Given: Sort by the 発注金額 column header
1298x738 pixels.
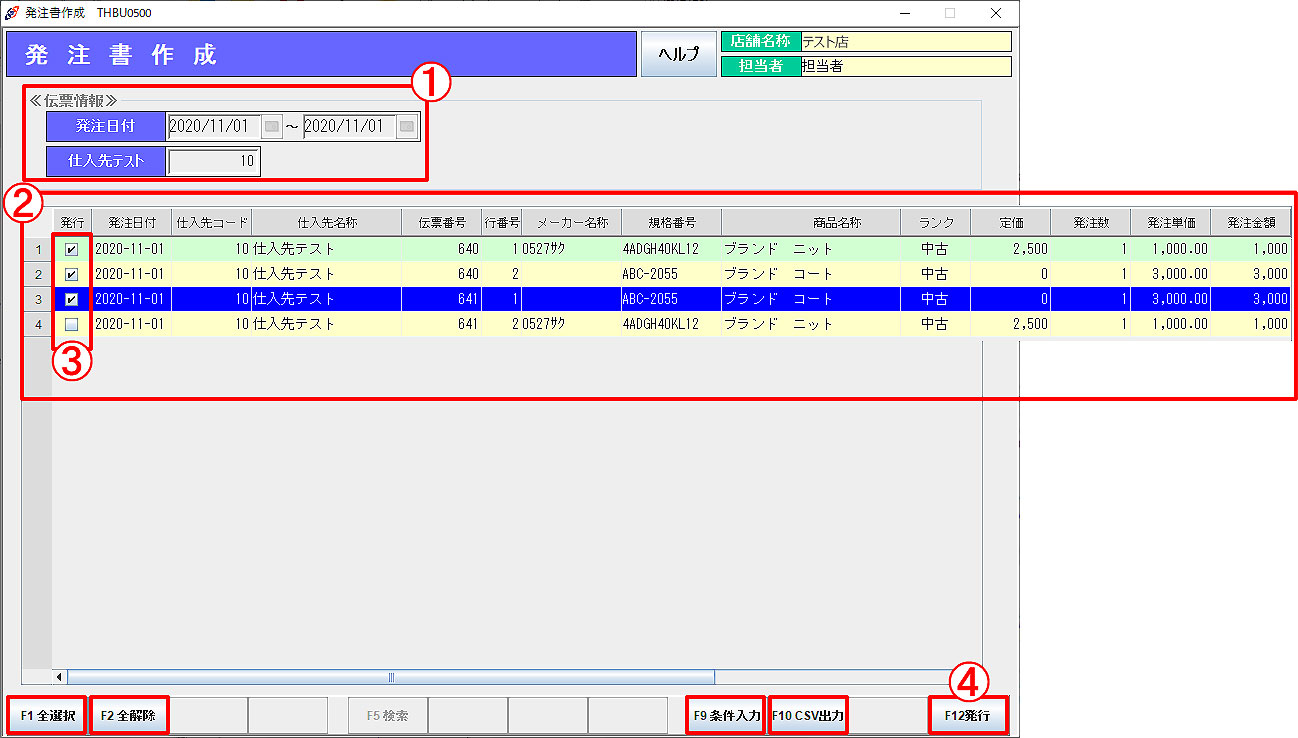Looking at the screenshot, I should point(1250,222).
